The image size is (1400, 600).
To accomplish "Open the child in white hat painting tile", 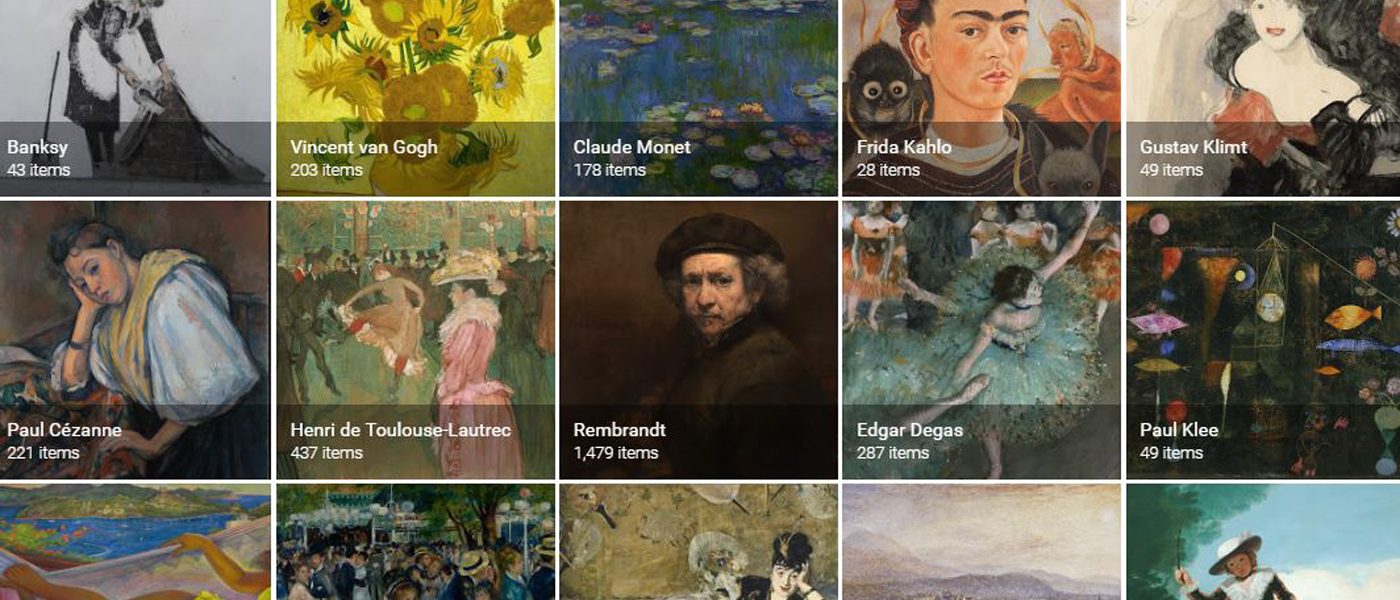I will coord(1263,542).
